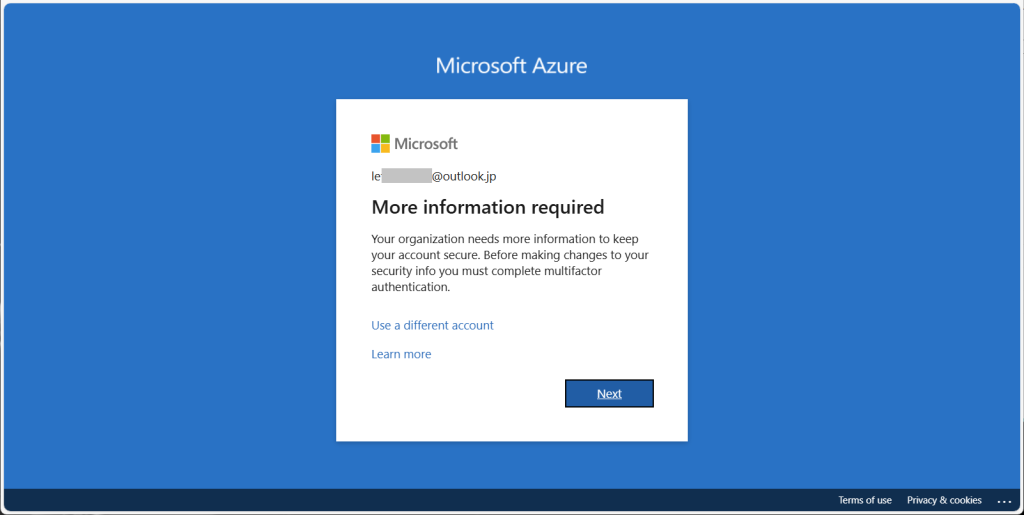Click the gray redacted portion of the email
Image resolution: width=1024 pixels, height=515 pixels.
coord(406,176)
